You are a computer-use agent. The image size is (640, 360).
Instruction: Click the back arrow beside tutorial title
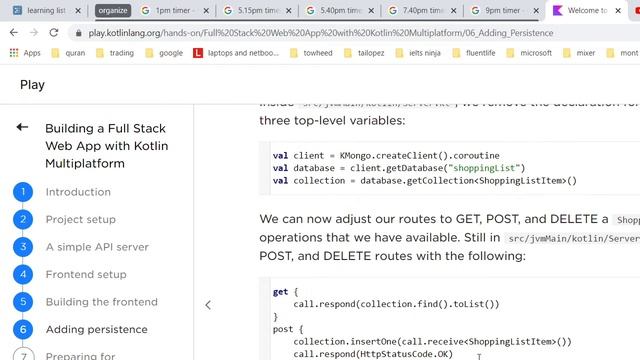22,127
